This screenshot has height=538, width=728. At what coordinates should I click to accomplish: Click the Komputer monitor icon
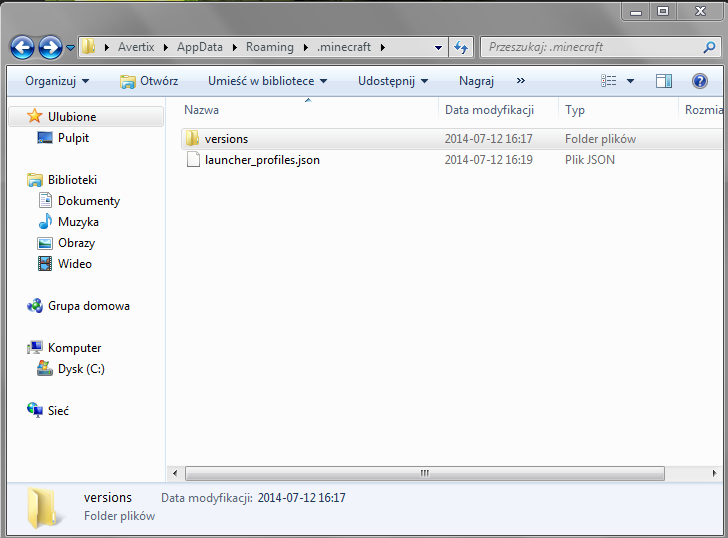(x=35, y=347)
